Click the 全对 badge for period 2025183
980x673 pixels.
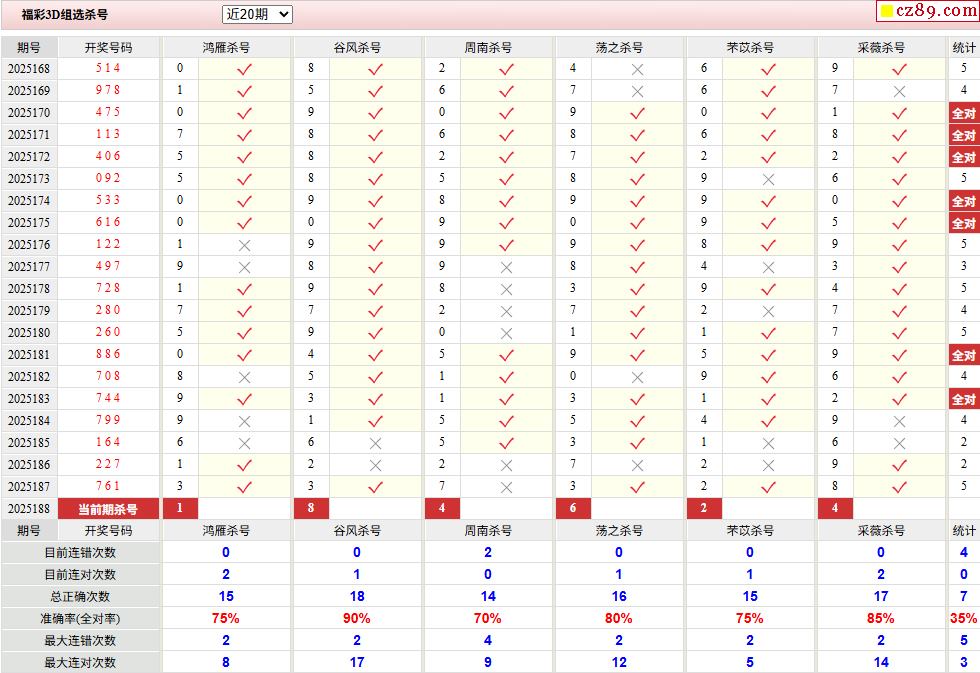tap(964, 399)
